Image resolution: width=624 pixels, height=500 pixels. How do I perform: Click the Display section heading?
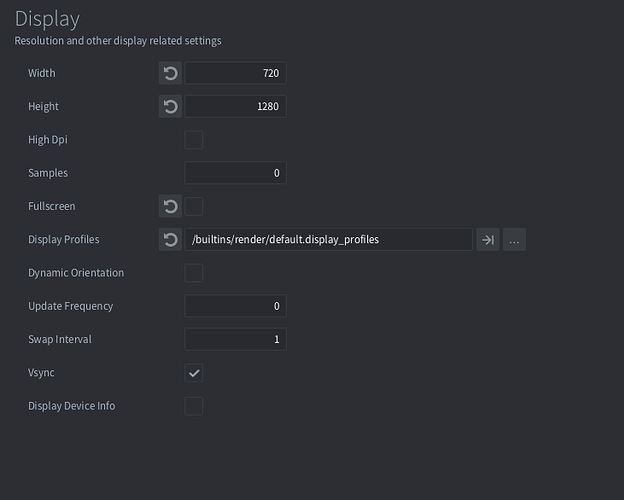(x=47, y=19)
